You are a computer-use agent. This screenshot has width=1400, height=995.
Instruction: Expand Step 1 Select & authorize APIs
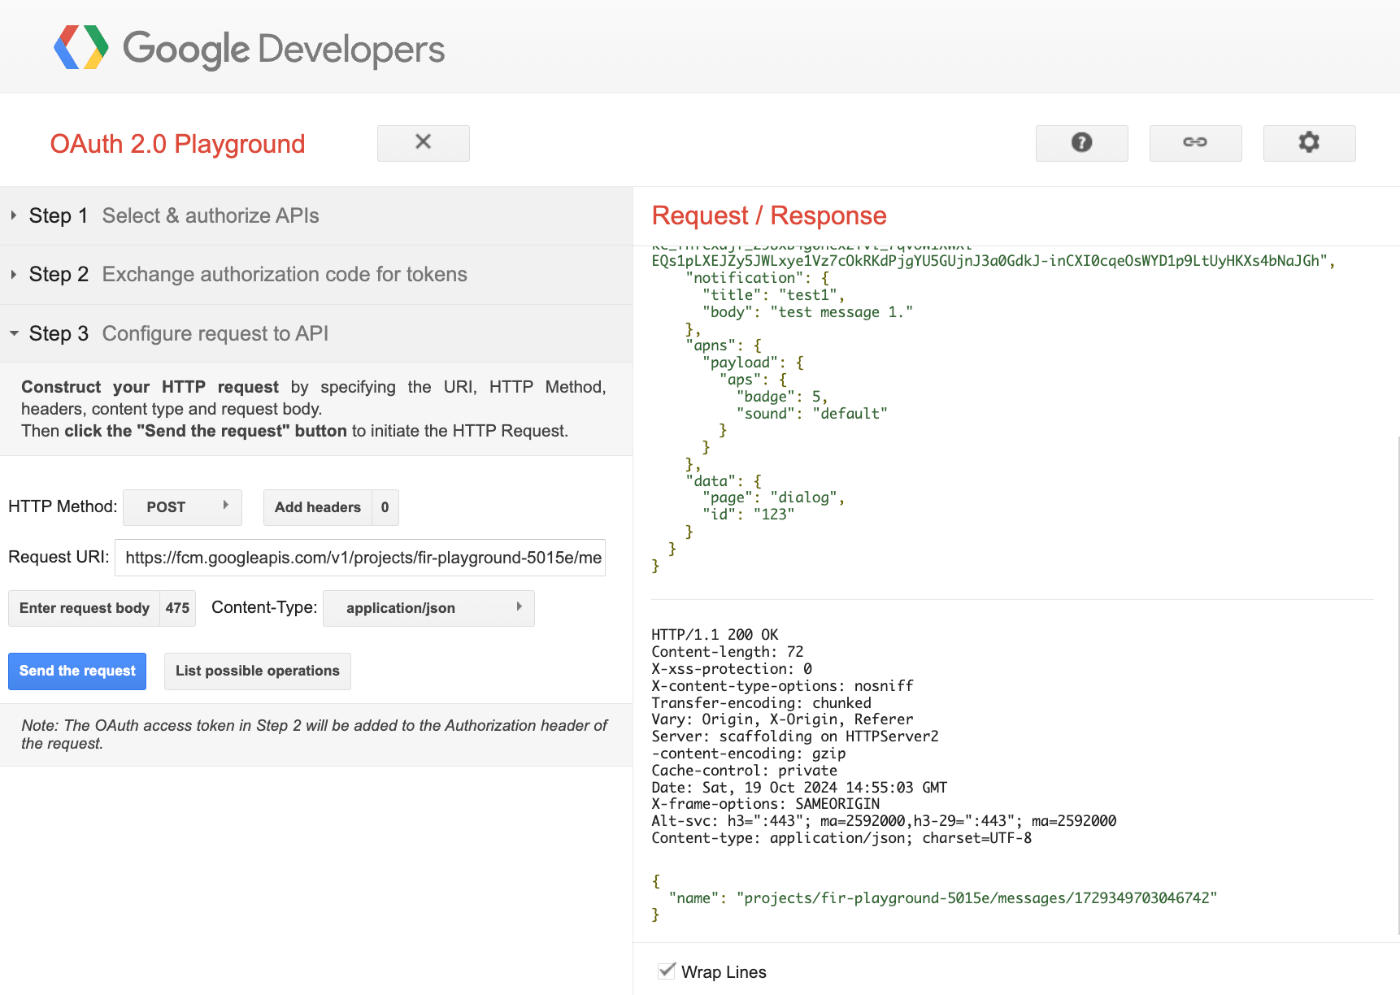(316, 216)
